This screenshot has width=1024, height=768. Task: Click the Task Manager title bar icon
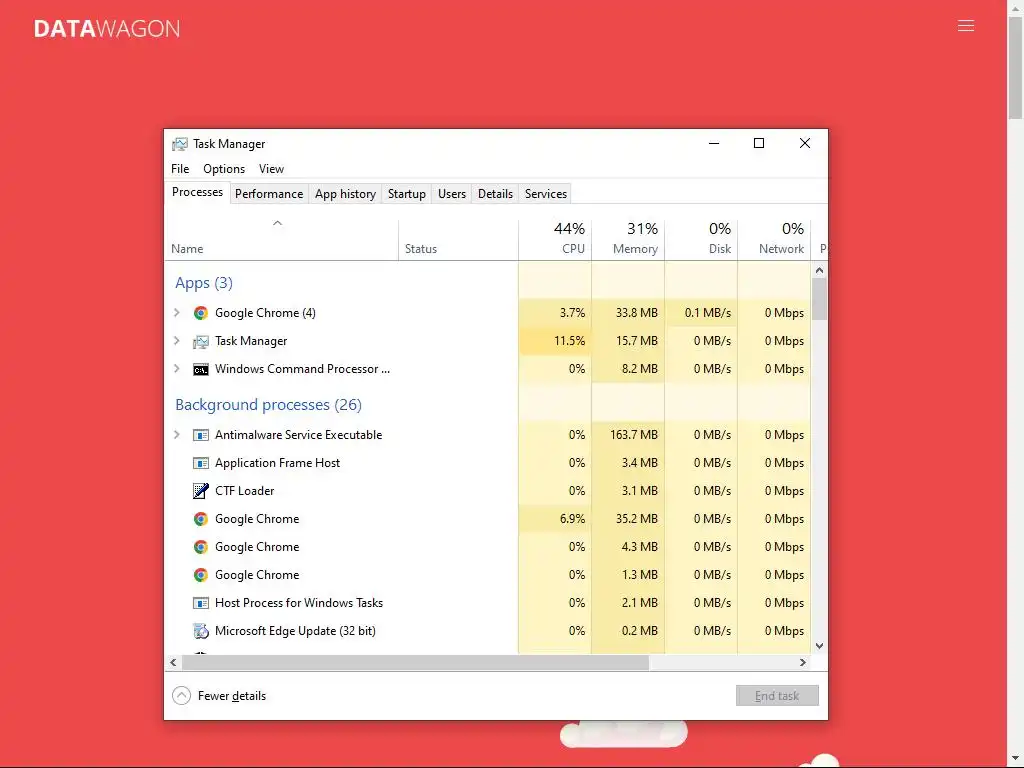(180, 144)
